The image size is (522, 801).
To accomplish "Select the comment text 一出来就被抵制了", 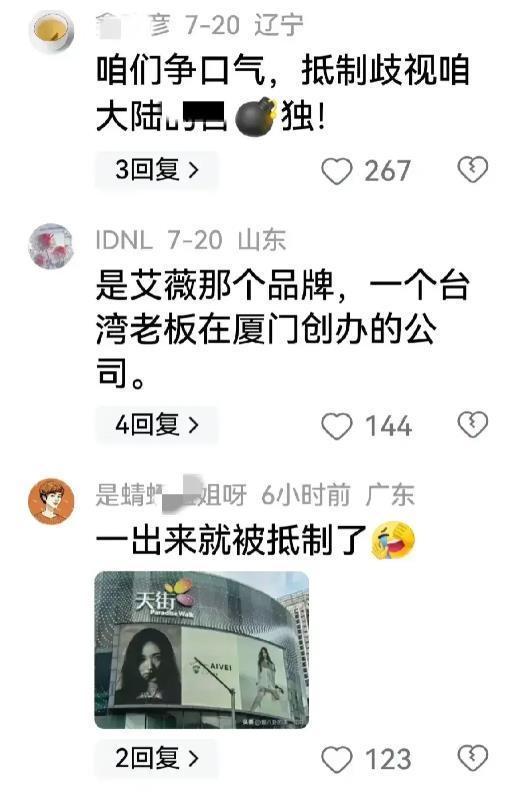I will (x=255, y=540).
